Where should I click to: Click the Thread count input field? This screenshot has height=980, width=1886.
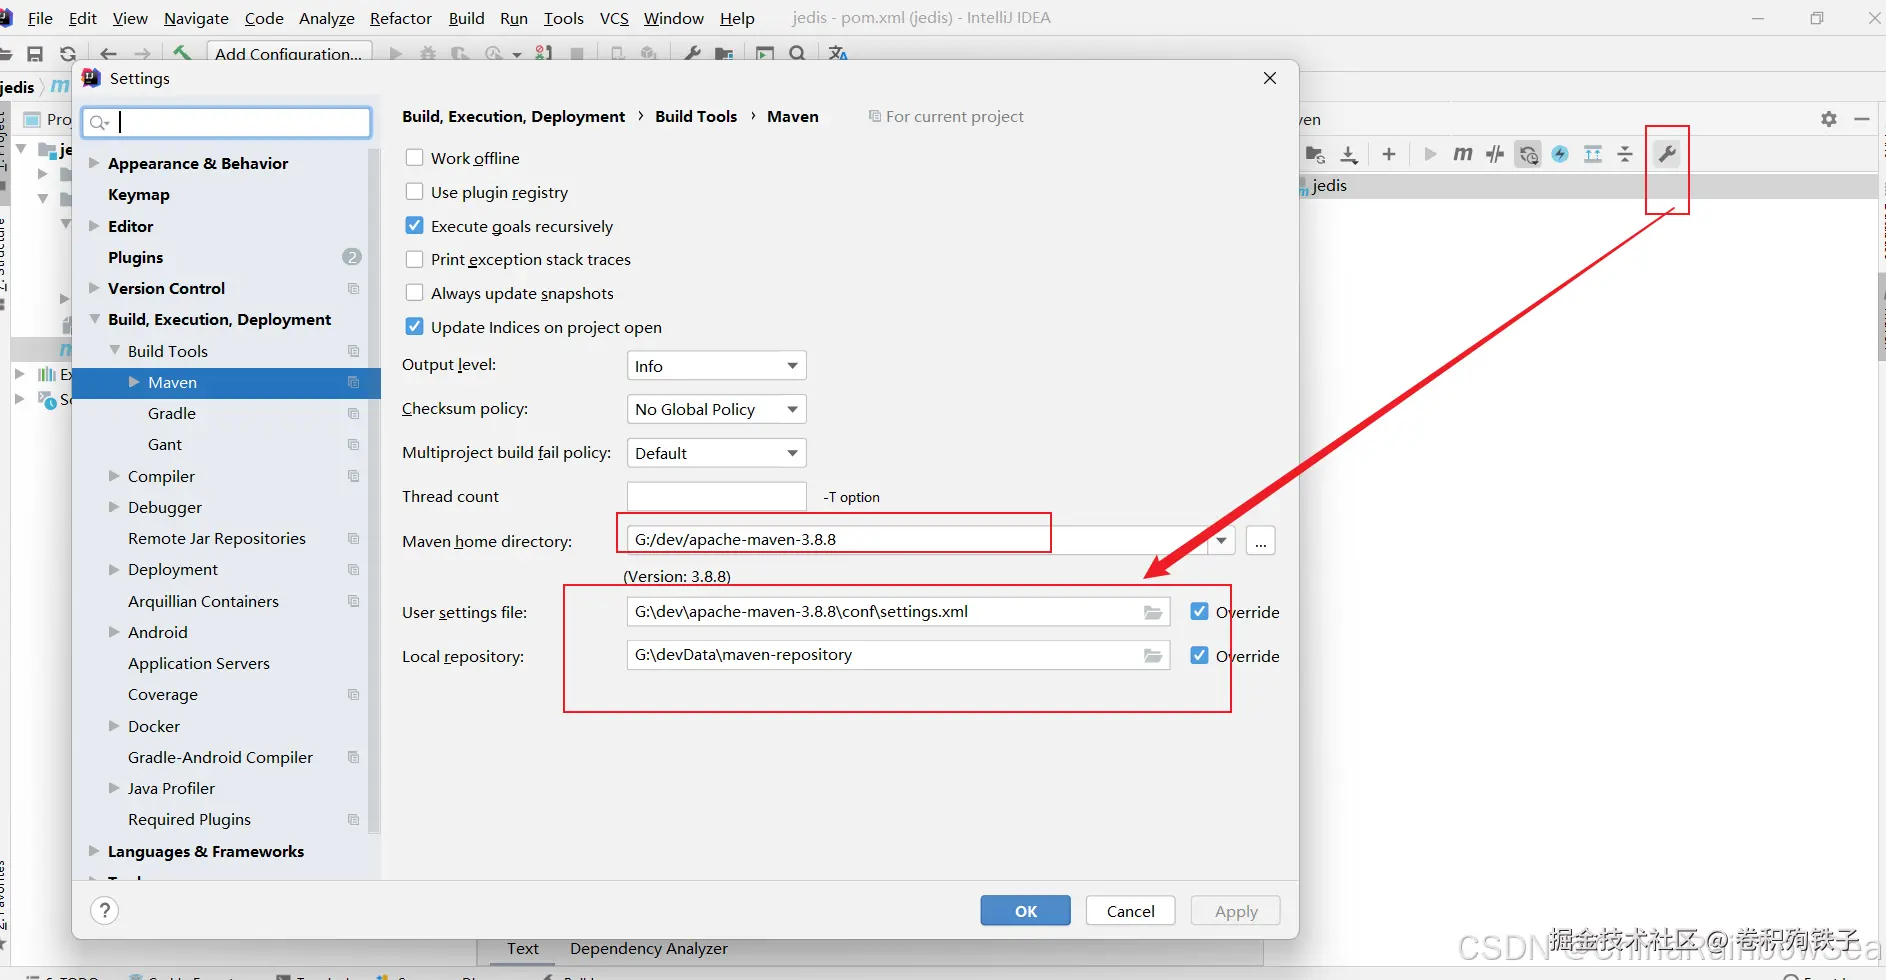point(716,496)
